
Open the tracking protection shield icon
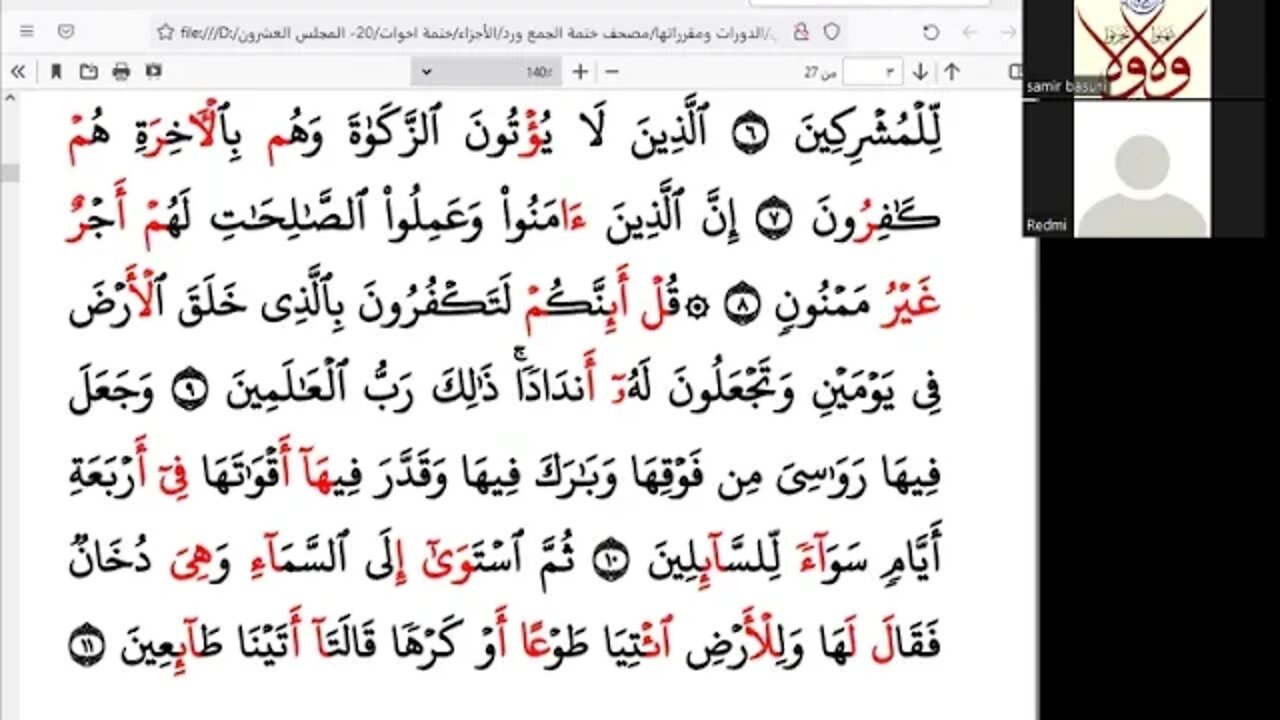point(831,32)
